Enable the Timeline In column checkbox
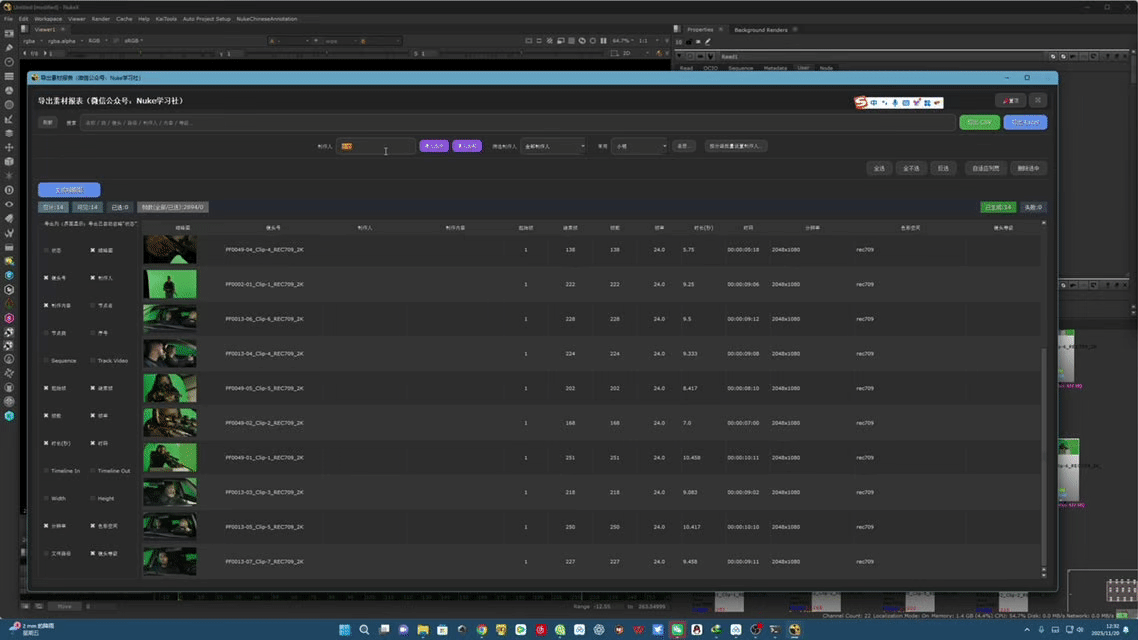1138x640 pixels. point(46,471)
